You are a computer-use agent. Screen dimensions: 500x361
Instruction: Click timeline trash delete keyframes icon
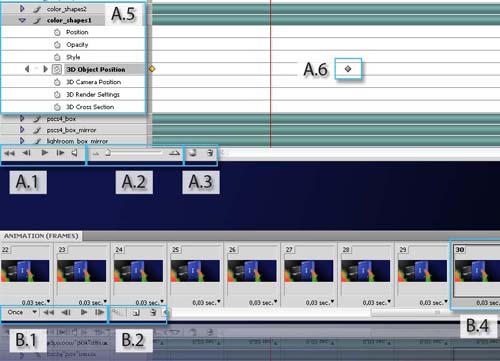point(210,153)
